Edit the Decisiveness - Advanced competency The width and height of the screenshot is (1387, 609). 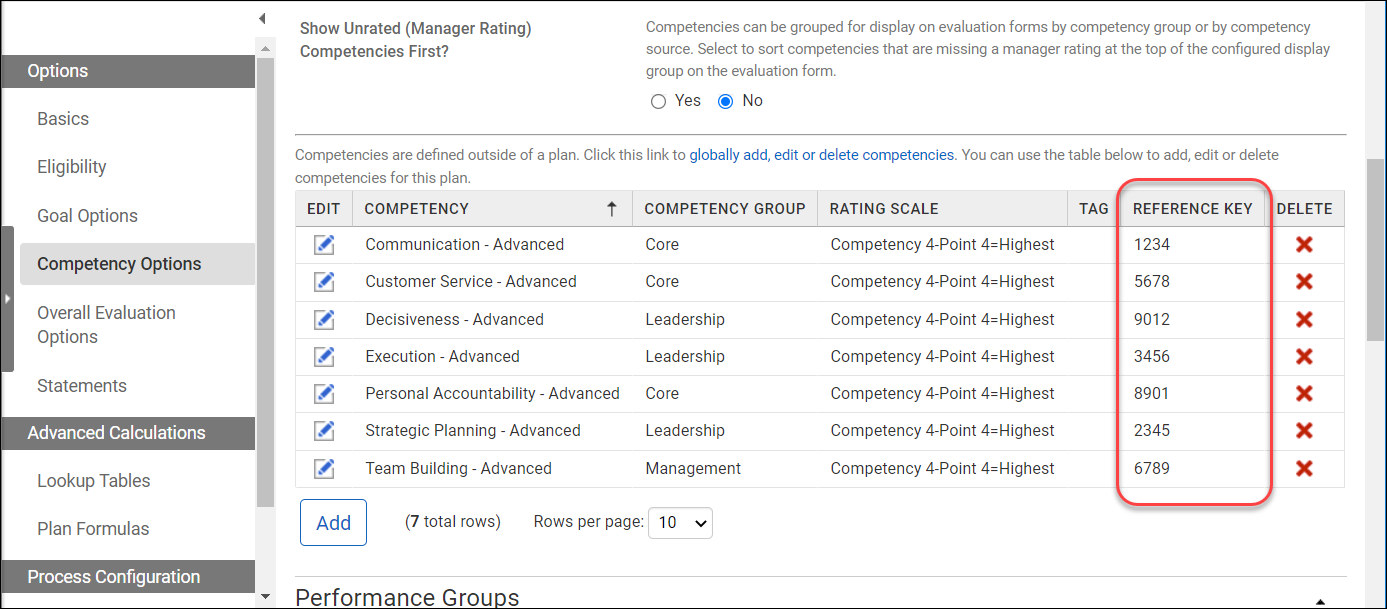[x=323, y=319]
